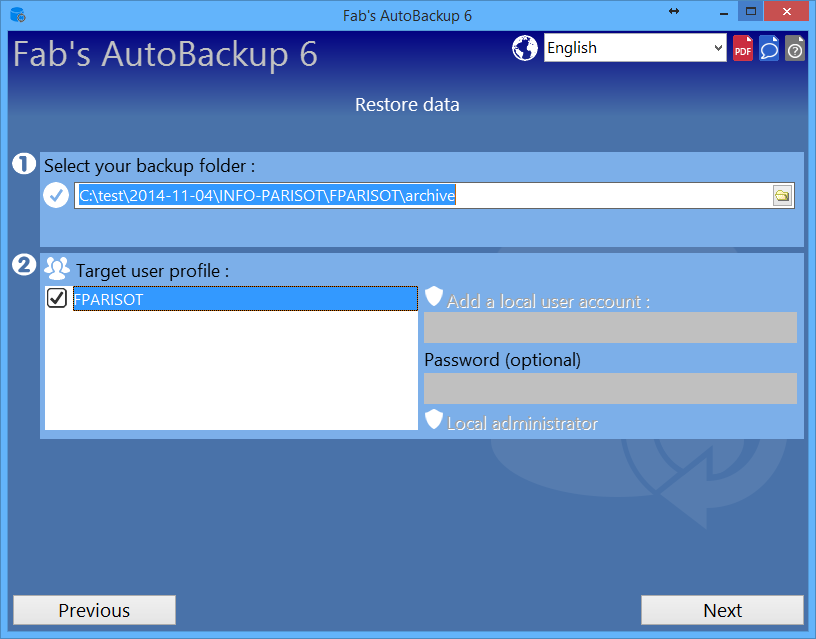816x639 pixels.
Task: Click the Add a local user account field
Action: coord(610,327)
